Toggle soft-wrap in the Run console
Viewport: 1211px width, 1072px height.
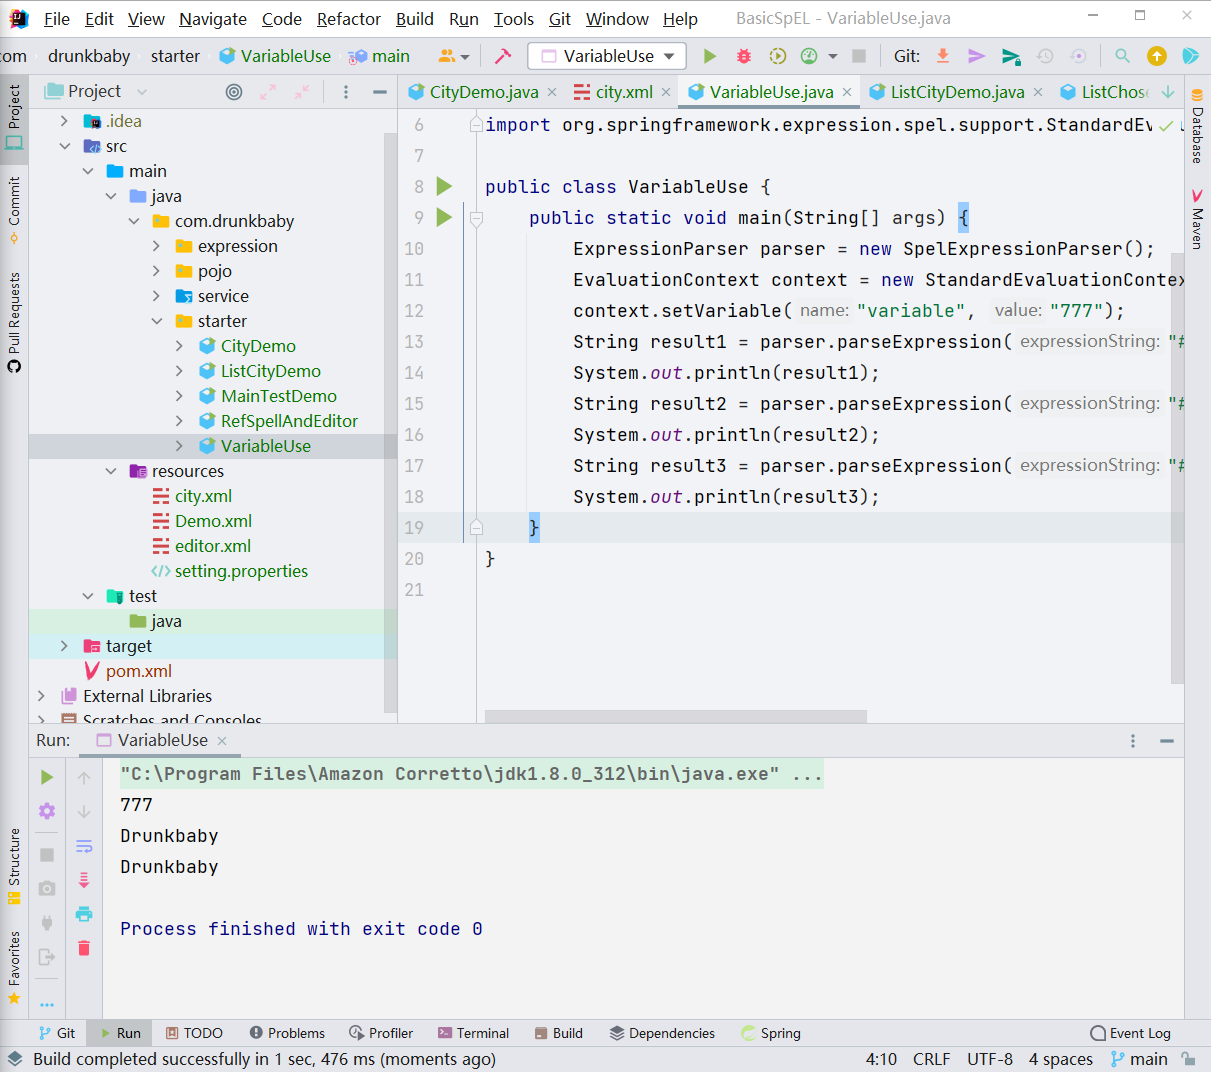84,846
